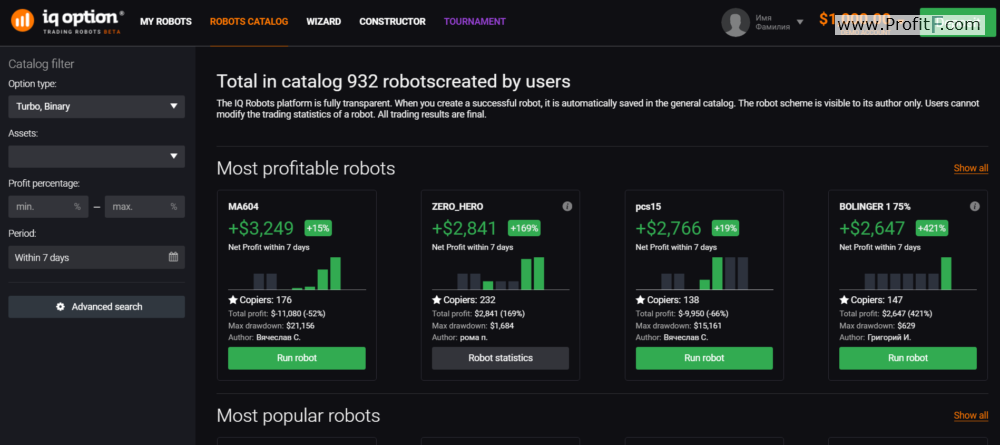Click the +15% badge on MA604
Image resolution: width=1000 pixels, height=445 pixels.
(318, 228)
